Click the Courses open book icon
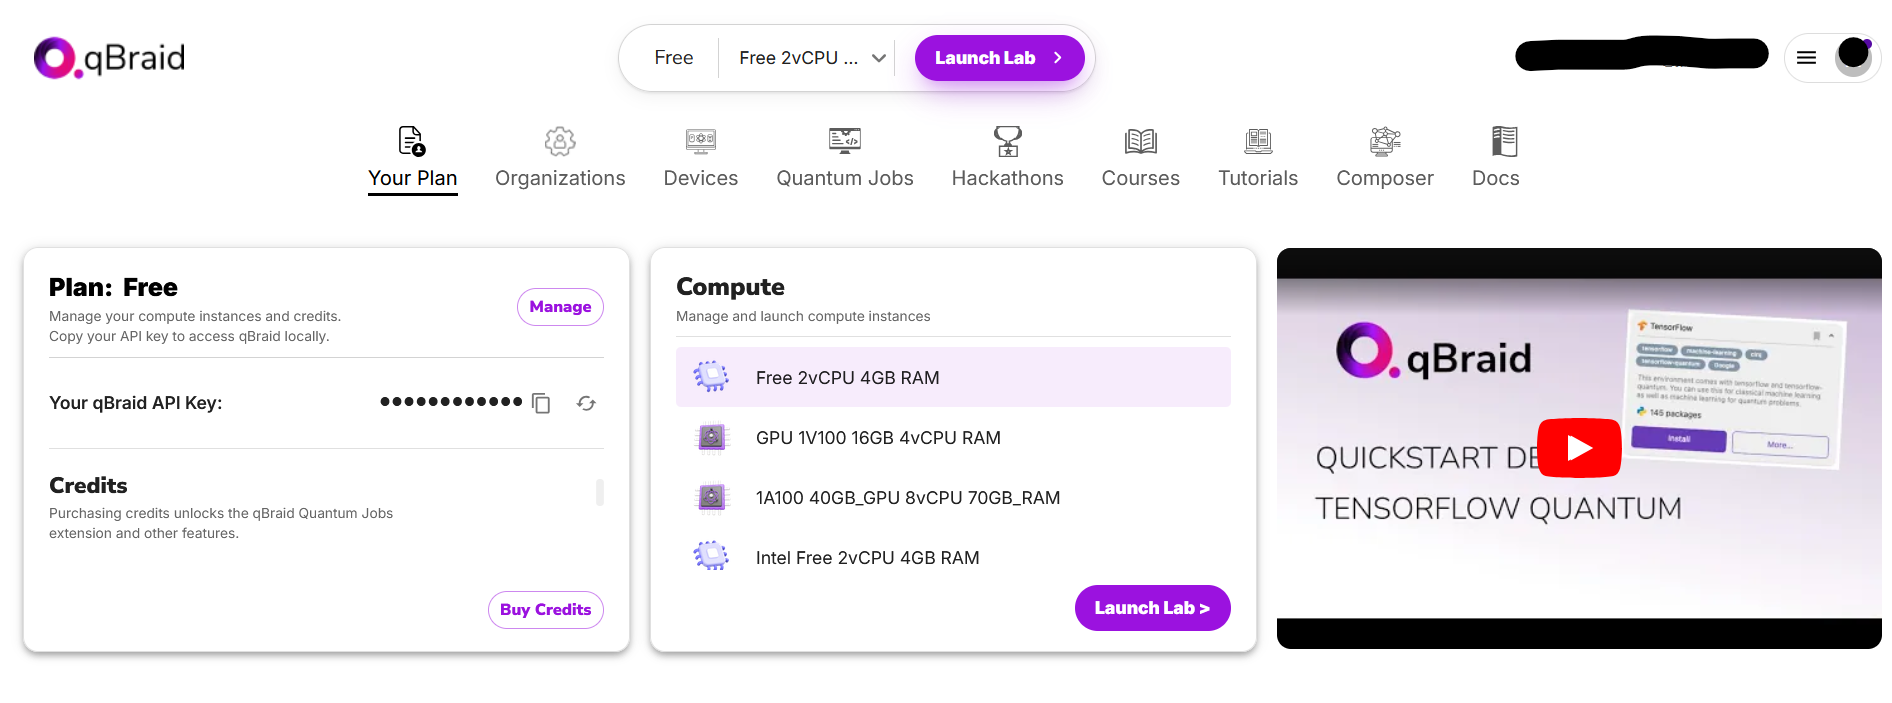 1141,141
